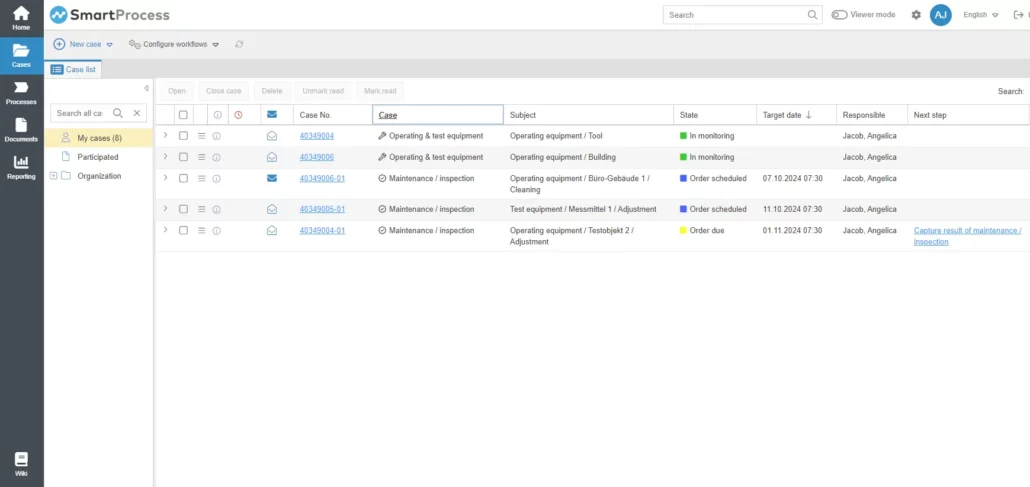
Task: Open the New case dropdown arrow
Action: (110, 45)
